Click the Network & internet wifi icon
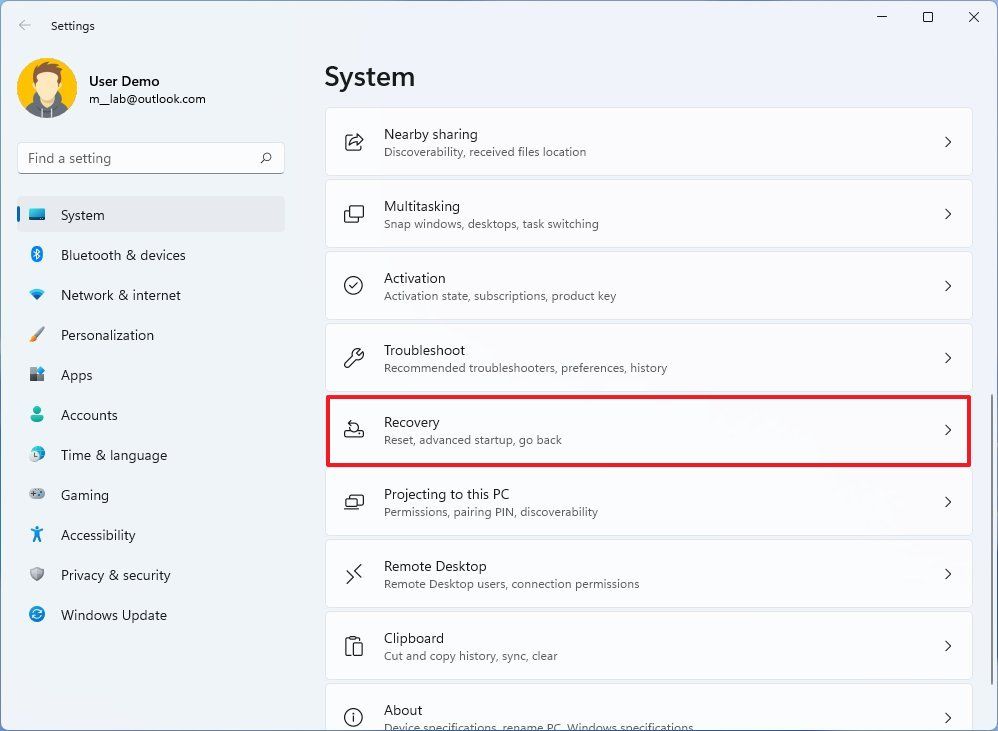This screenshot has width=998, height=731. (37, 295)
